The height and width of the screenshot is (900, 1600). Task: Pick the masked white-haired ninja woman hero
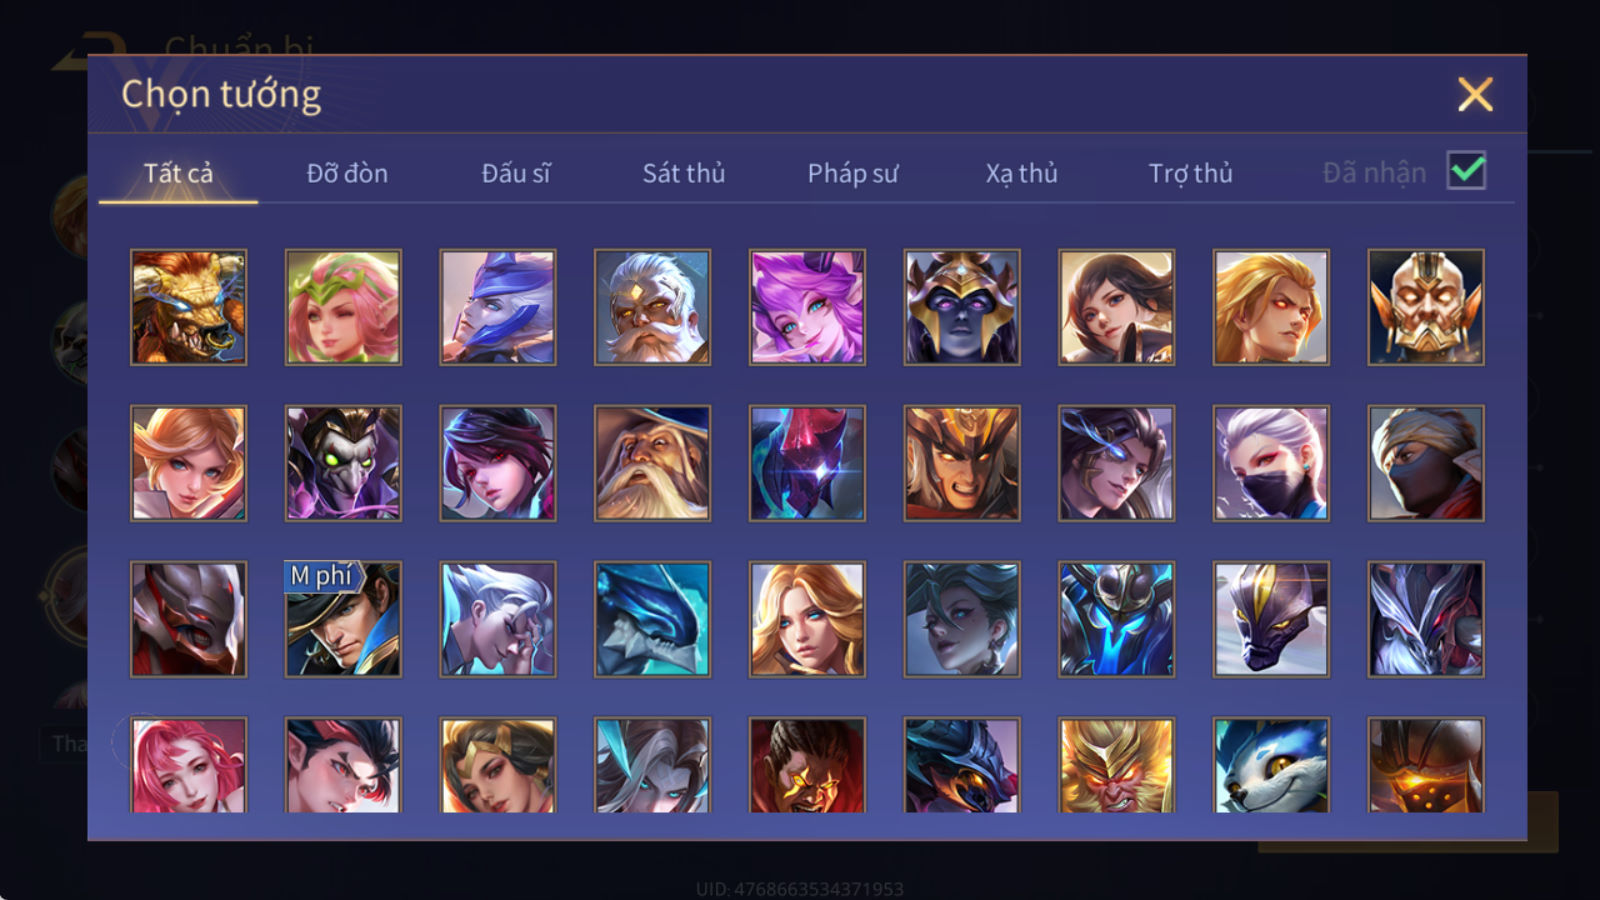click(x=1271, y=463)
